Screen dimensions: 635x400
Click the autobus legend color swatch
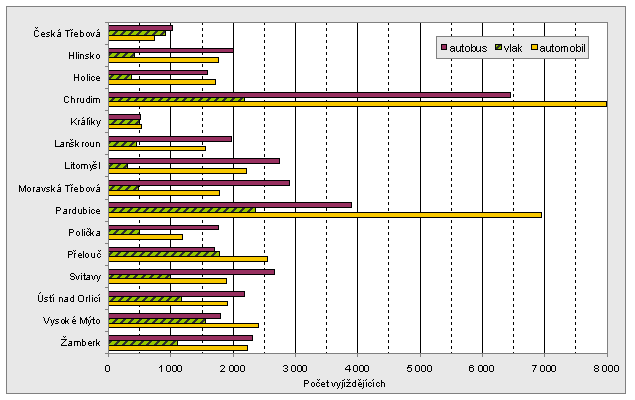point(443,48)
